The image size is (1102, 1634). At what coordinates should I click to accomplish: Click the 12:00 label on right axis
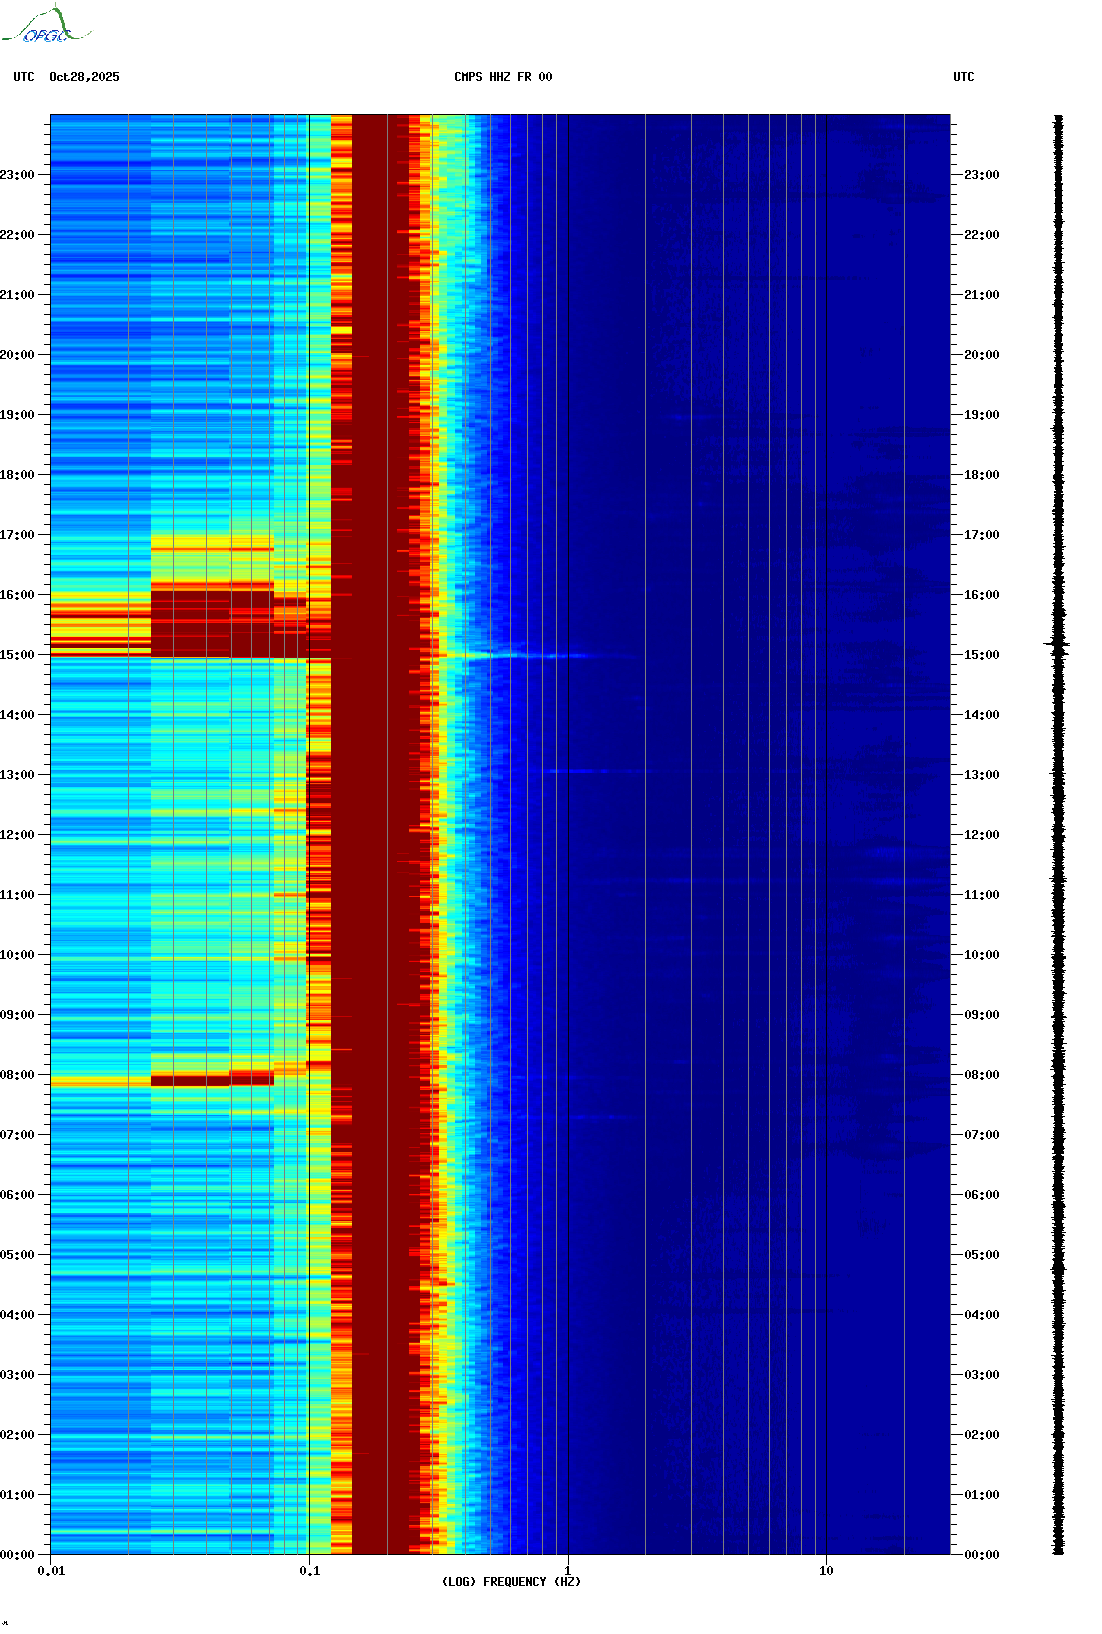point(980,835)
